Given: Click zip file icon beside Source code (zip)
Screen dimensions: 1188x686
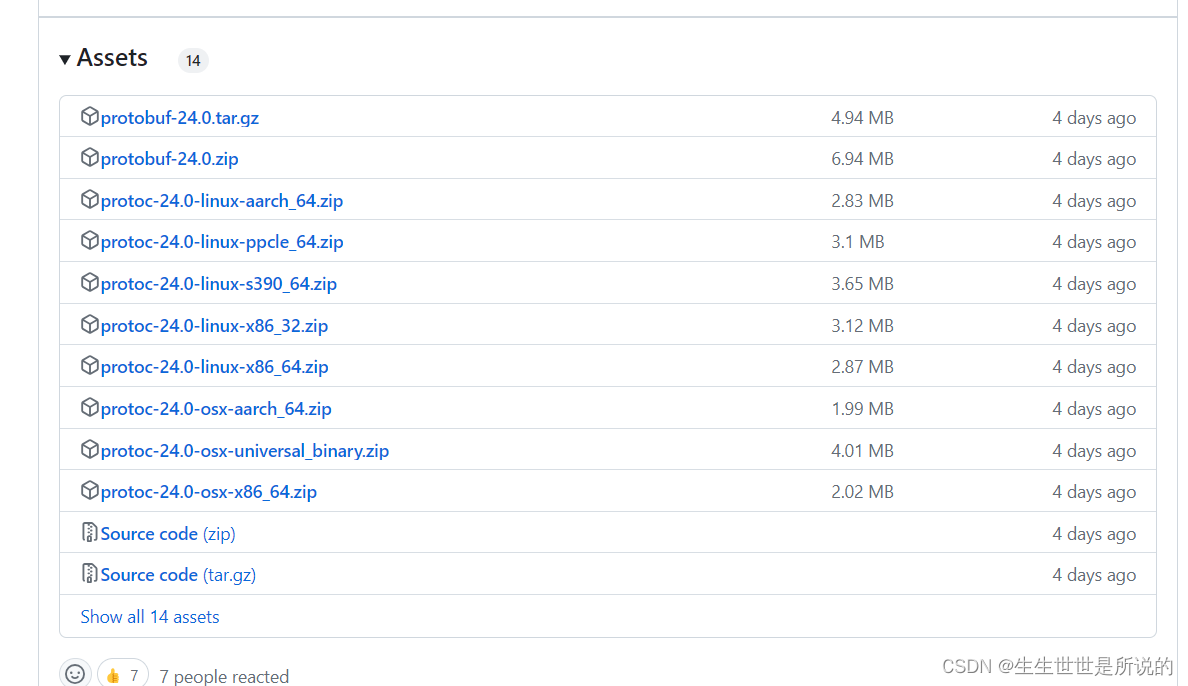Looking at the screenshot, I should (89, 532).
